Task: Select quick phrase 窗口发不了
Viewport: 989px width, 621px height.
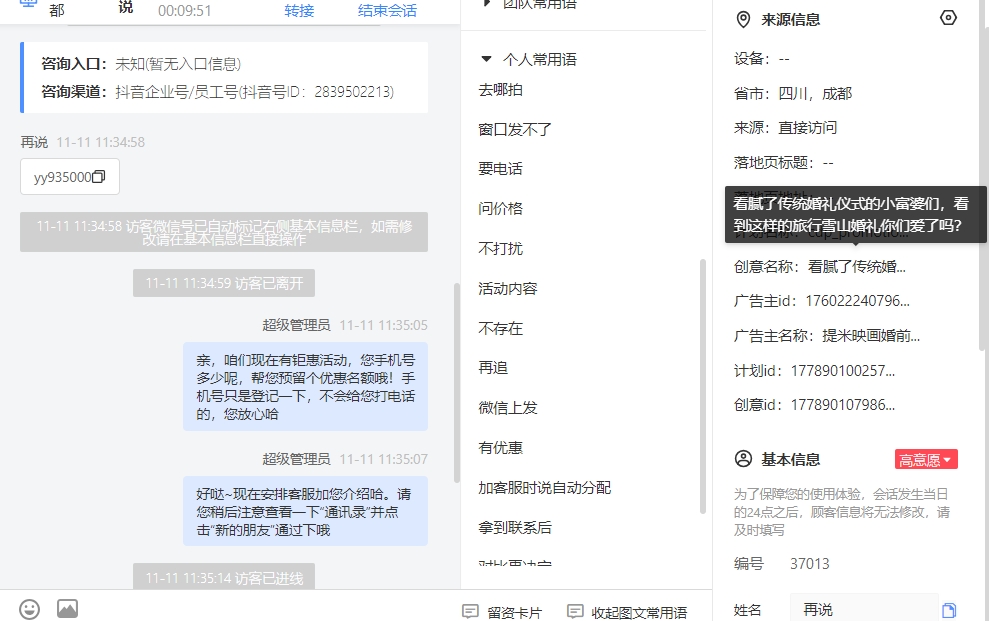Action: [515, 130]
